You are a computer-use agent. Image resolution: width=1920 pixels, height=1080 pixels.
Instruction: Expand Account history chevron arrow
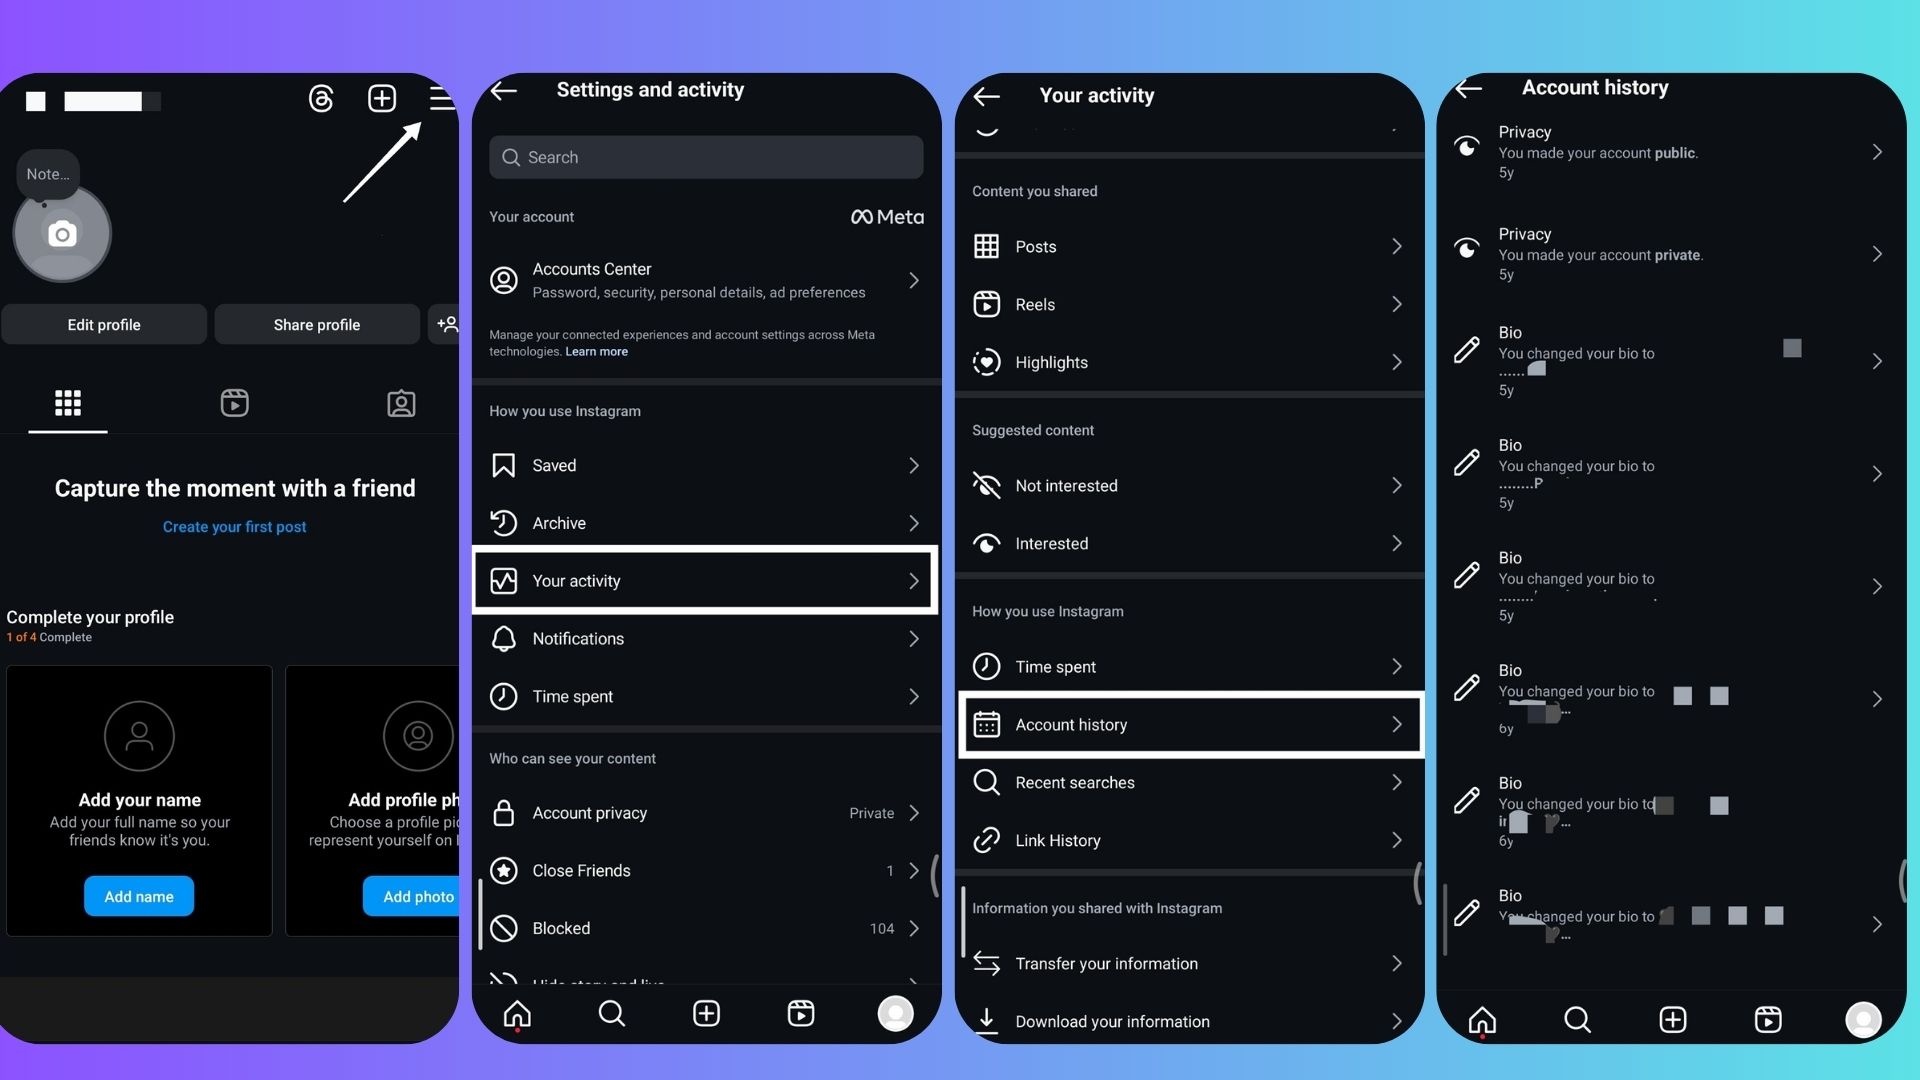(1396, 724)
